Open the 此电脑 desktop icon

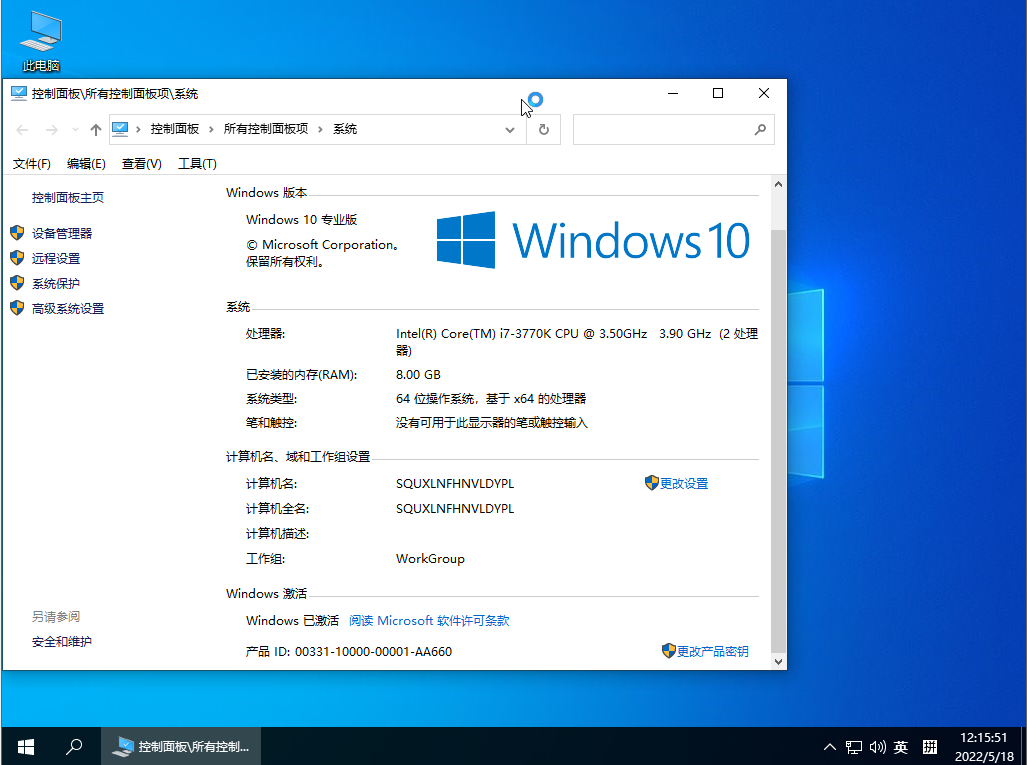[41, 41]
